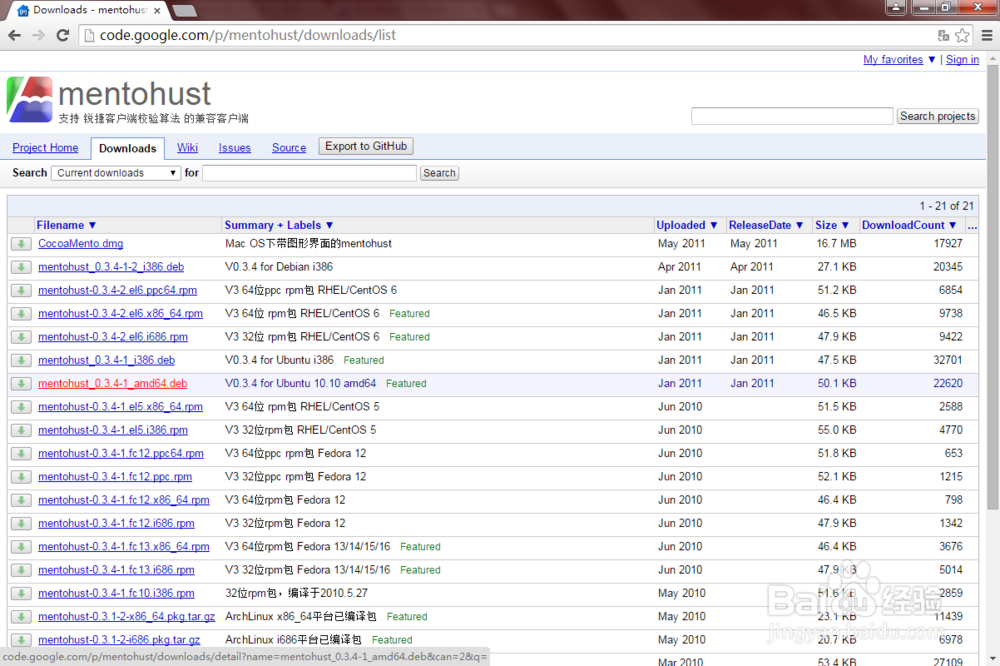Expand the My favorites dropdown
The height and width of the screenshot is (666, 1000).
pyautogui.click(x=896, y=59)
